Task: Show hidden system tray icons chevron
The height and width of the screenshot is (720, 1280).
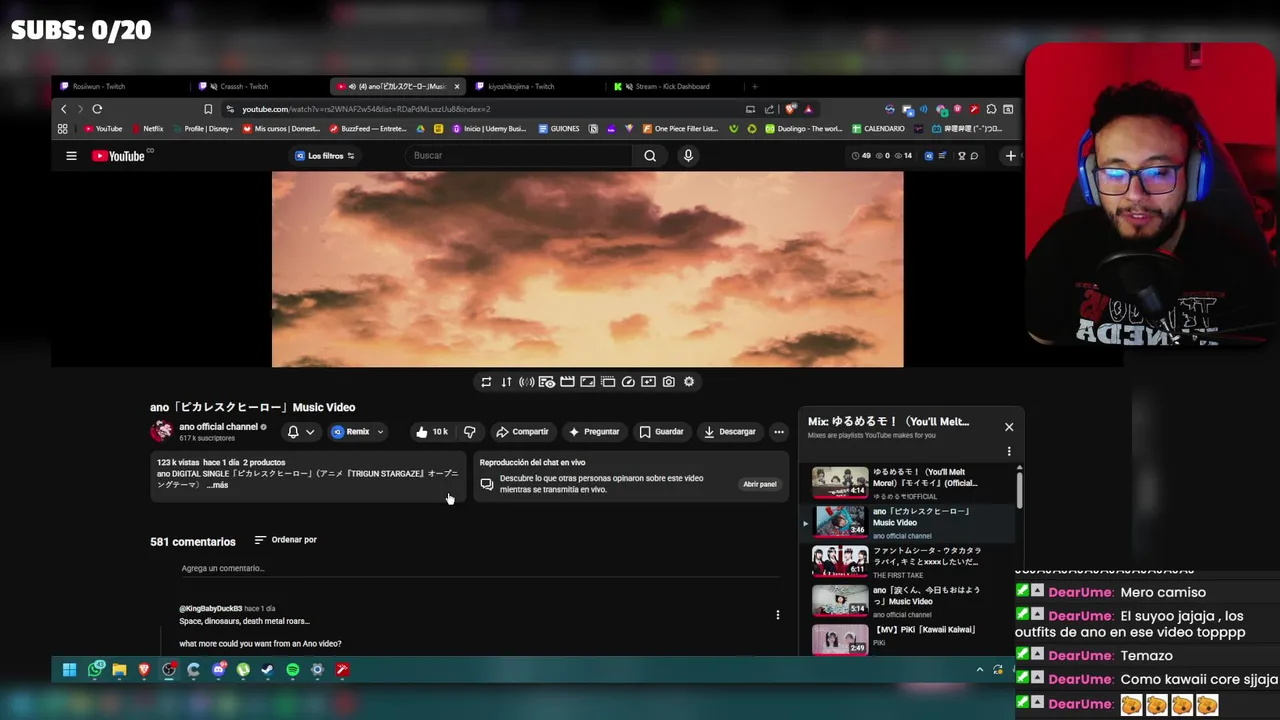Action: coord(980,670)
